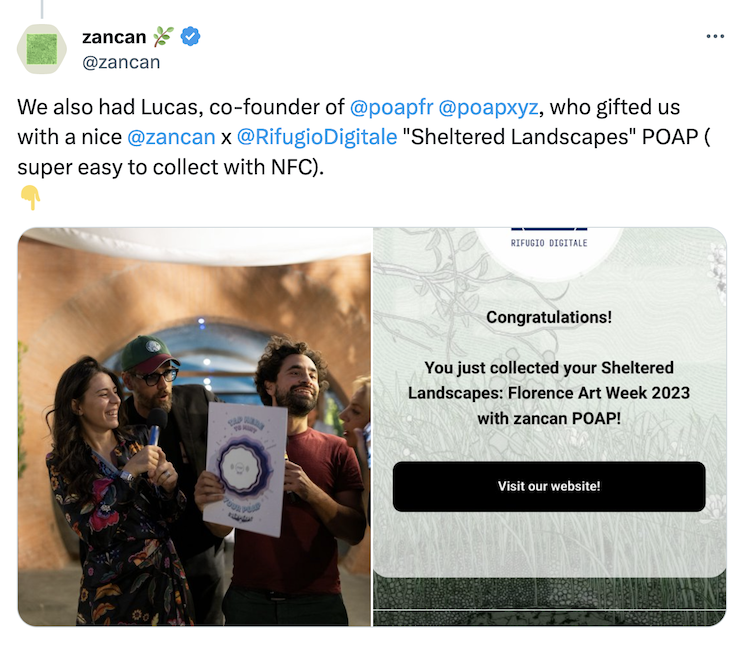Click the RIFUGIO DIGITALE caption text
Image resolution: width=746 pixels, height=650 pixels.
[x=549, y=243]
